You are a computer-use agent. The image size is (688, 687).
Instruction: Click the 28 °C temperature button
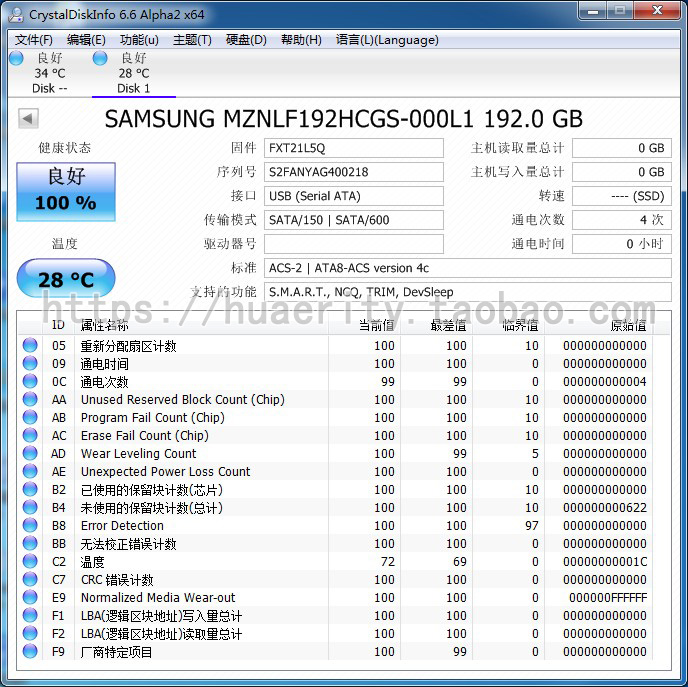coord(66,279)
